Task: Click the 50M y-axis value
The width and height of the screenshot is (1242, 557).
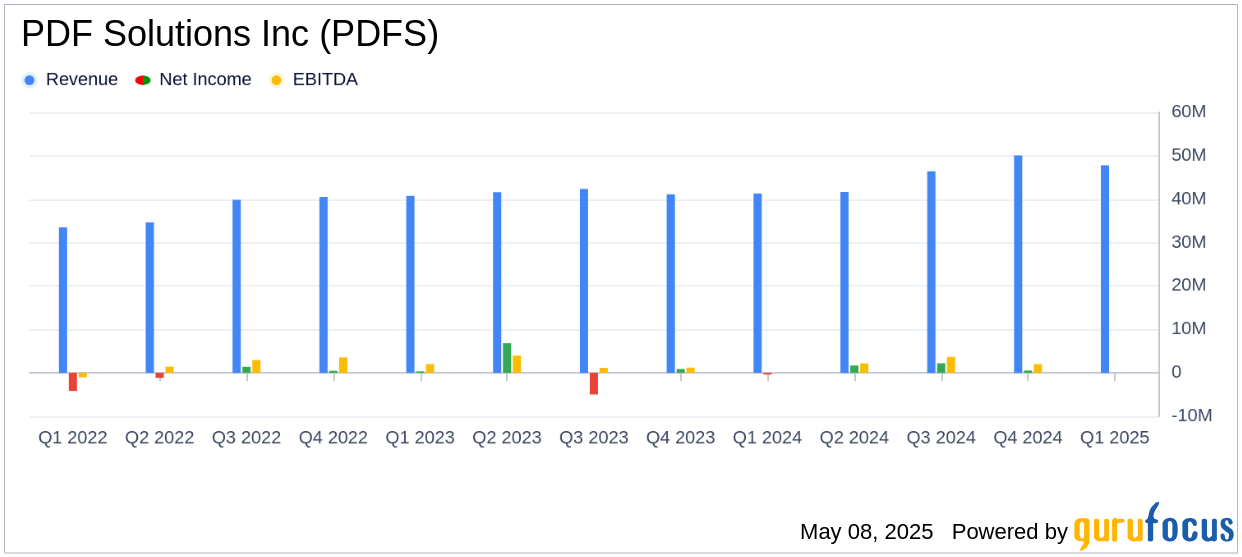Action: coord(1189,155)
